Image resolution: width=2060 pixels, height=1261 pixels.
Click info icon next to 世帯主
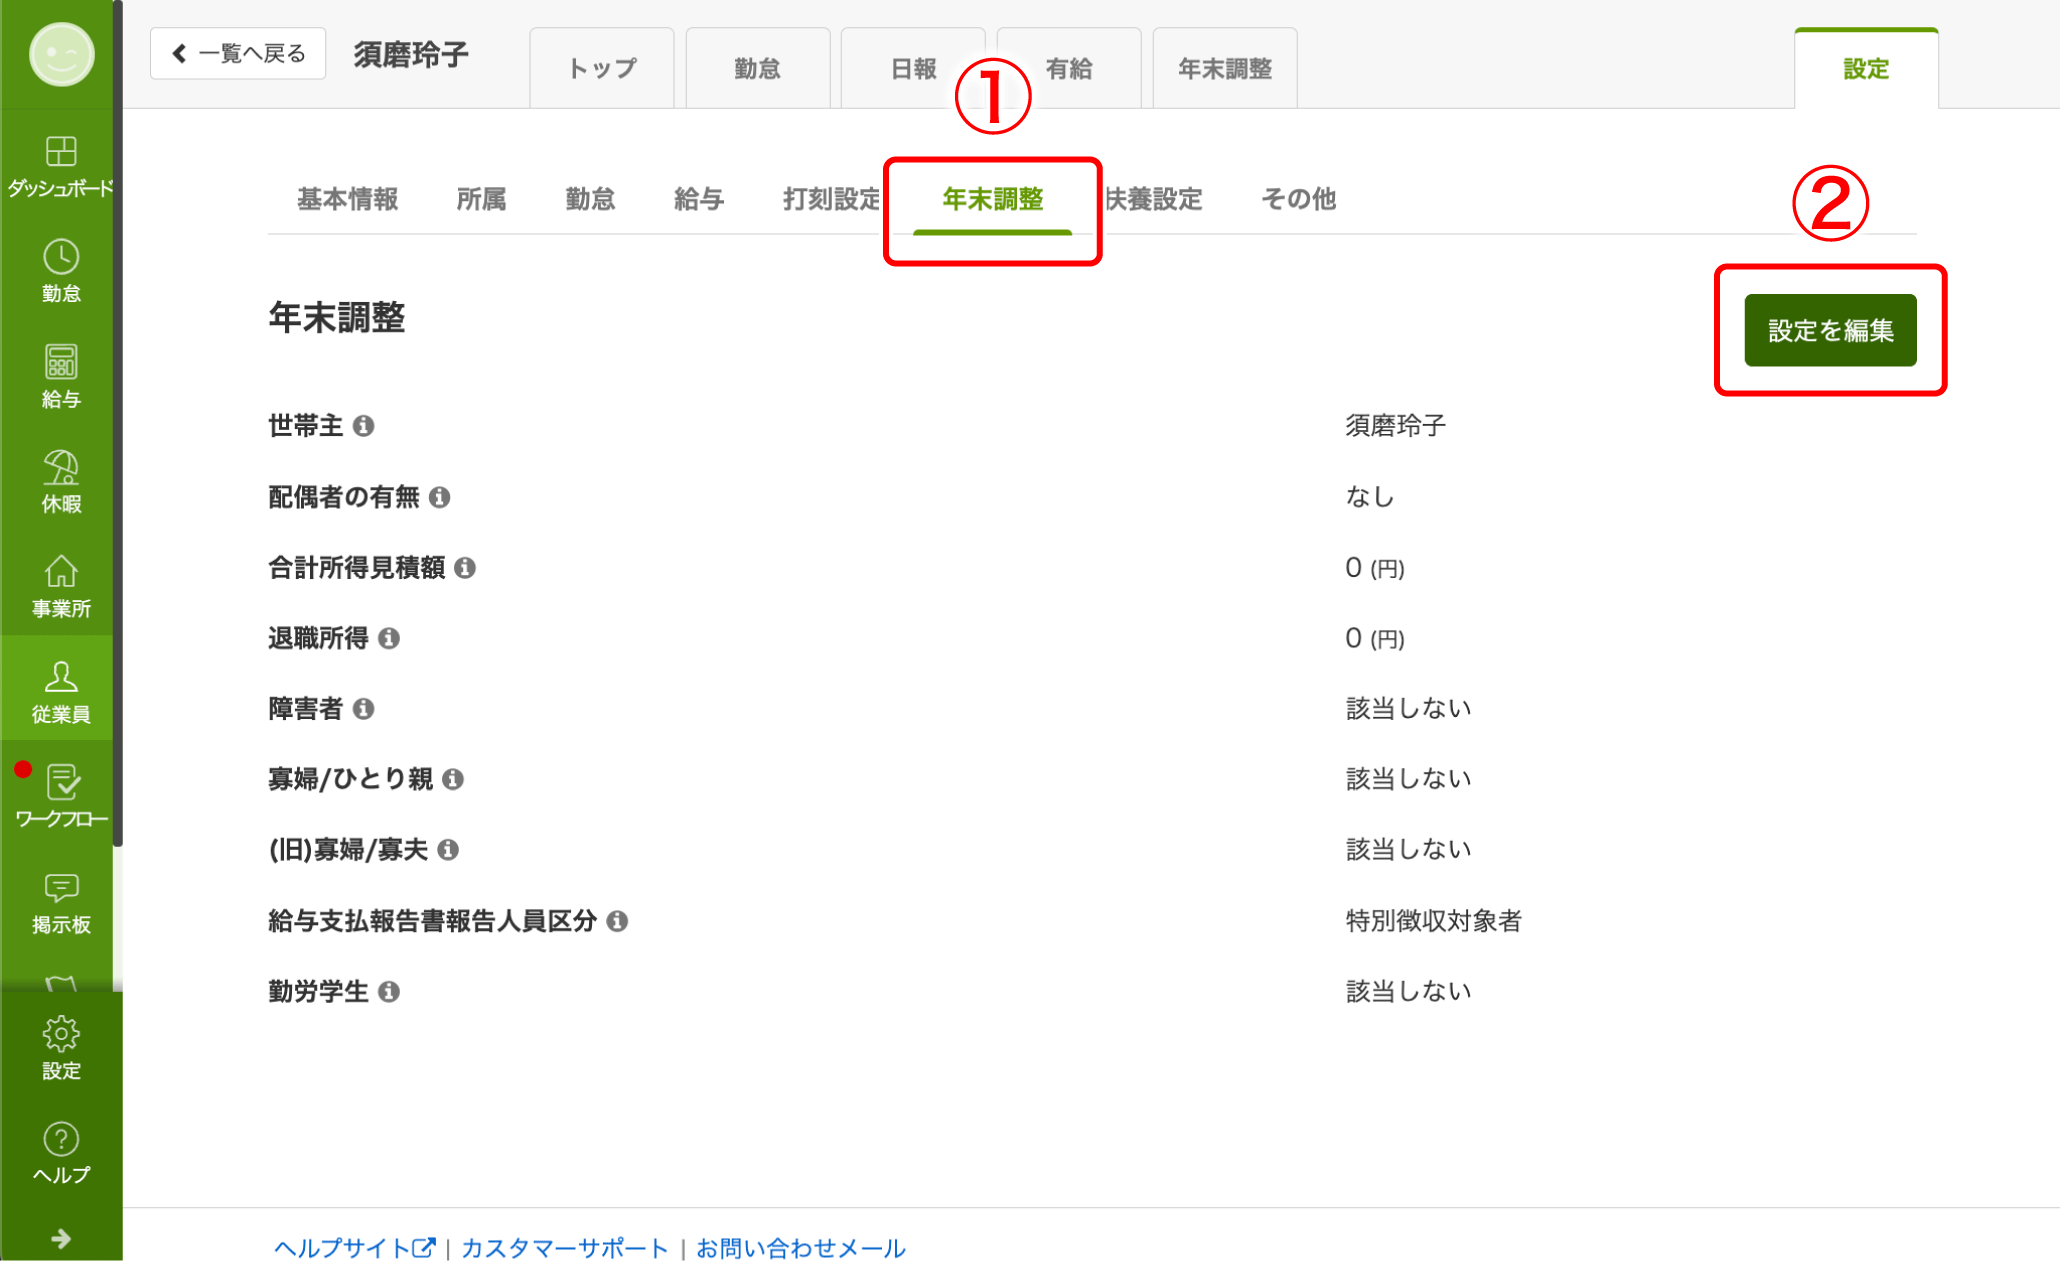pos(364,426)
